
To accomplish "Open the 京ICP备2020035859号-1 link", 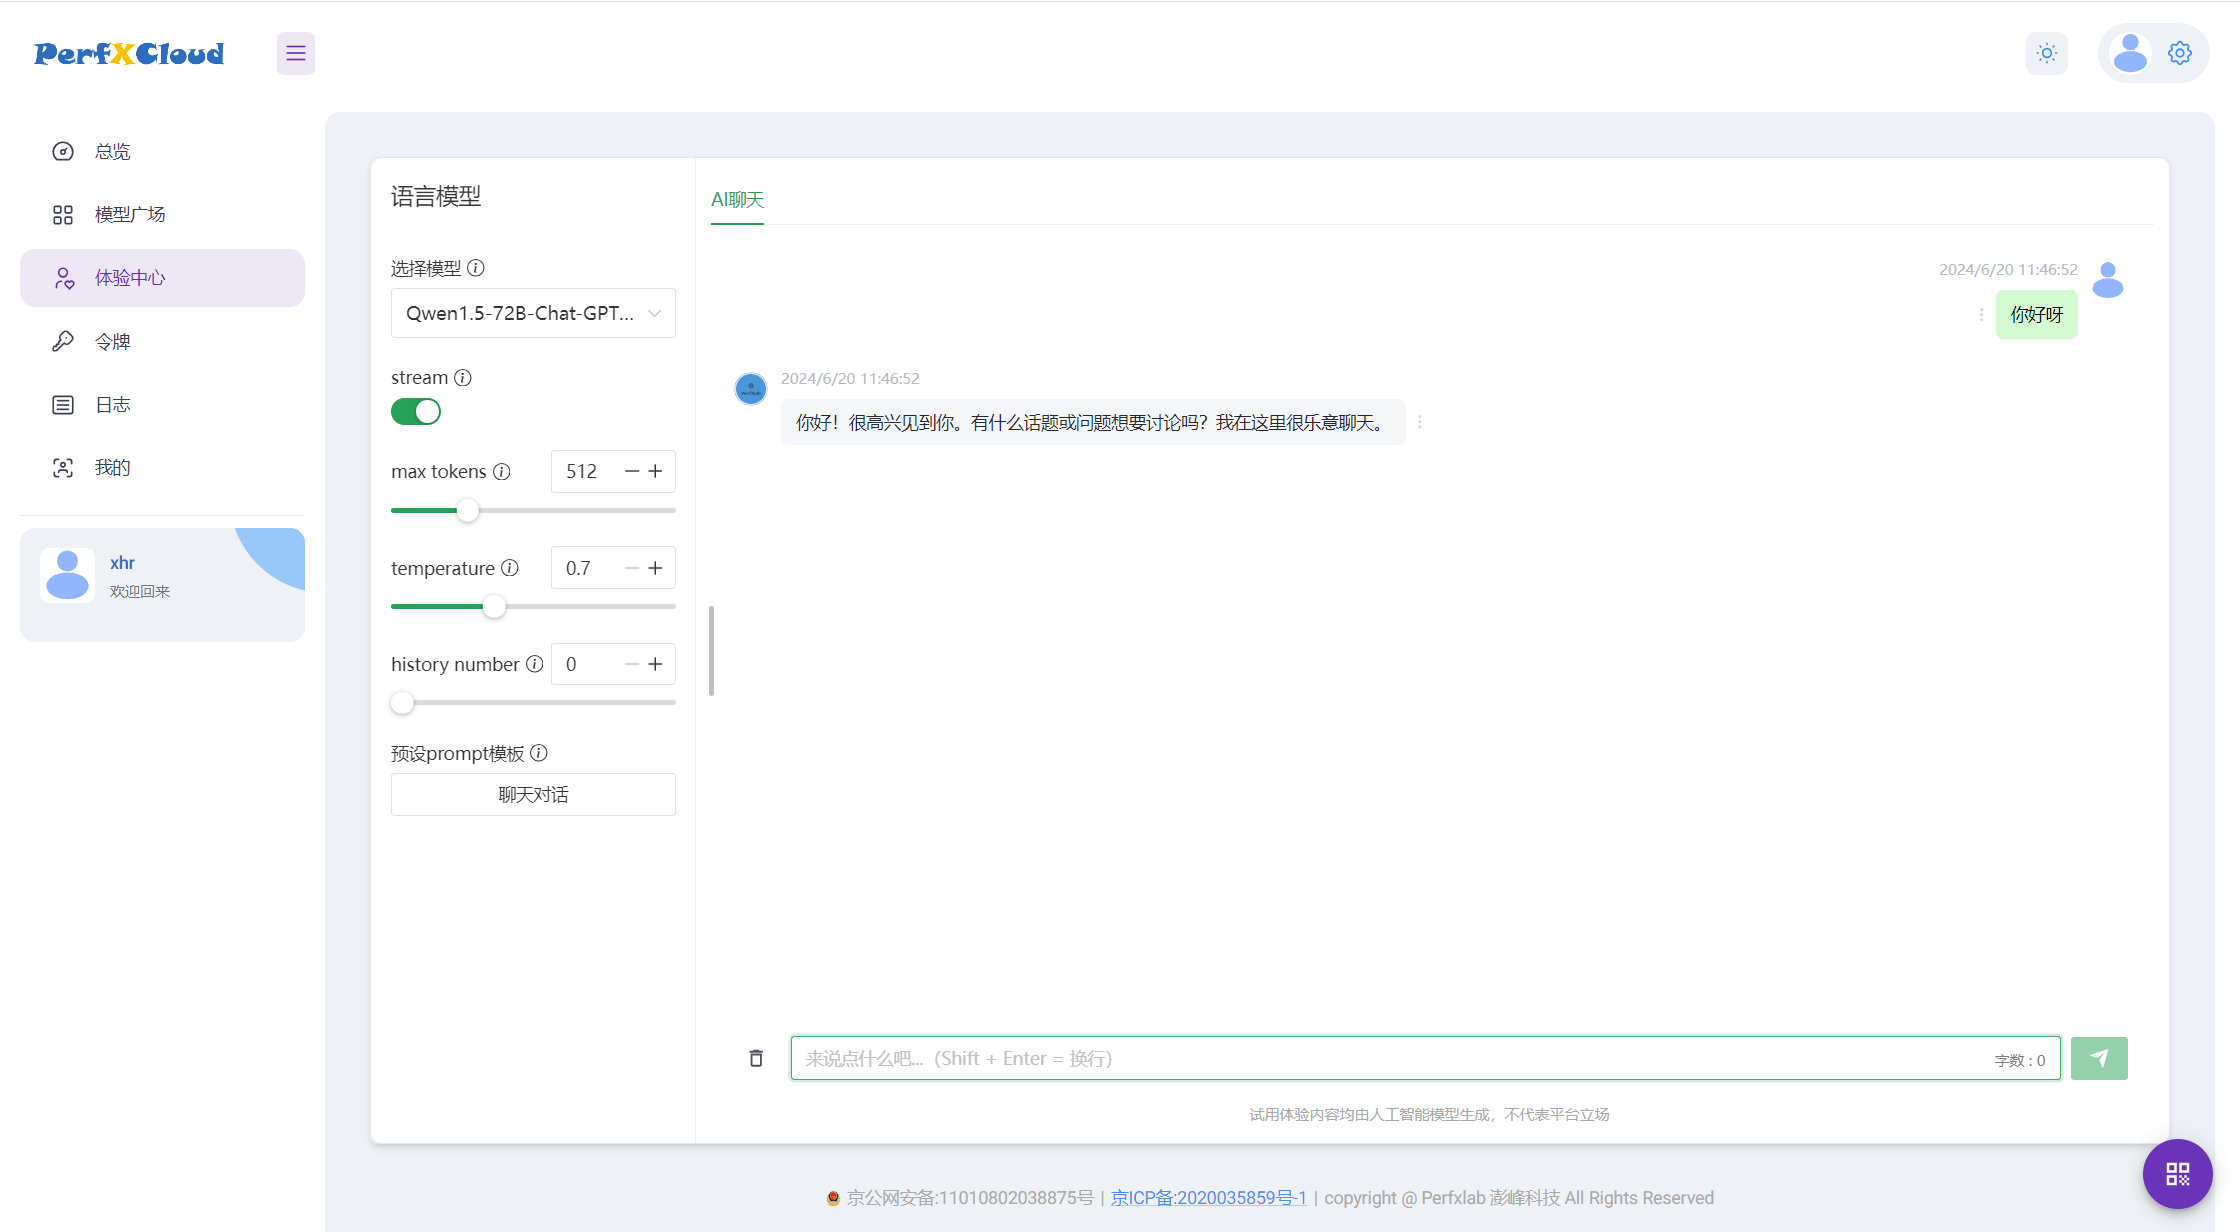I will click(x=1209, y=1198).
